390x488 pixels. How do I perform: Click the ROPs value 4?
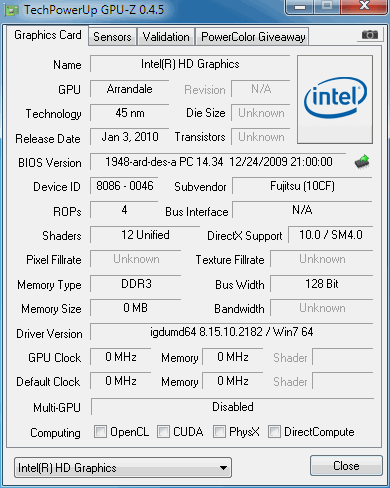tap(124, 210)
